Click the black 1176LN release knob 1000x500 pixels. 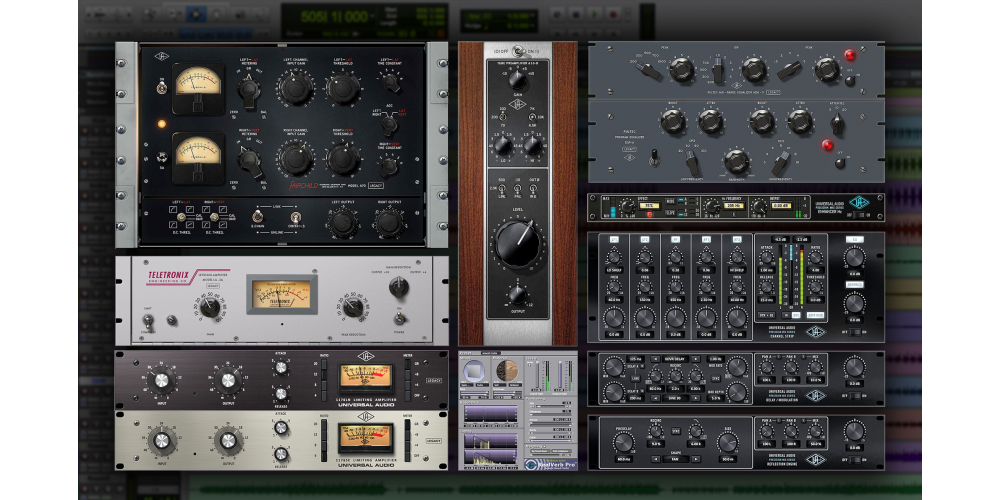coord(281,392)
